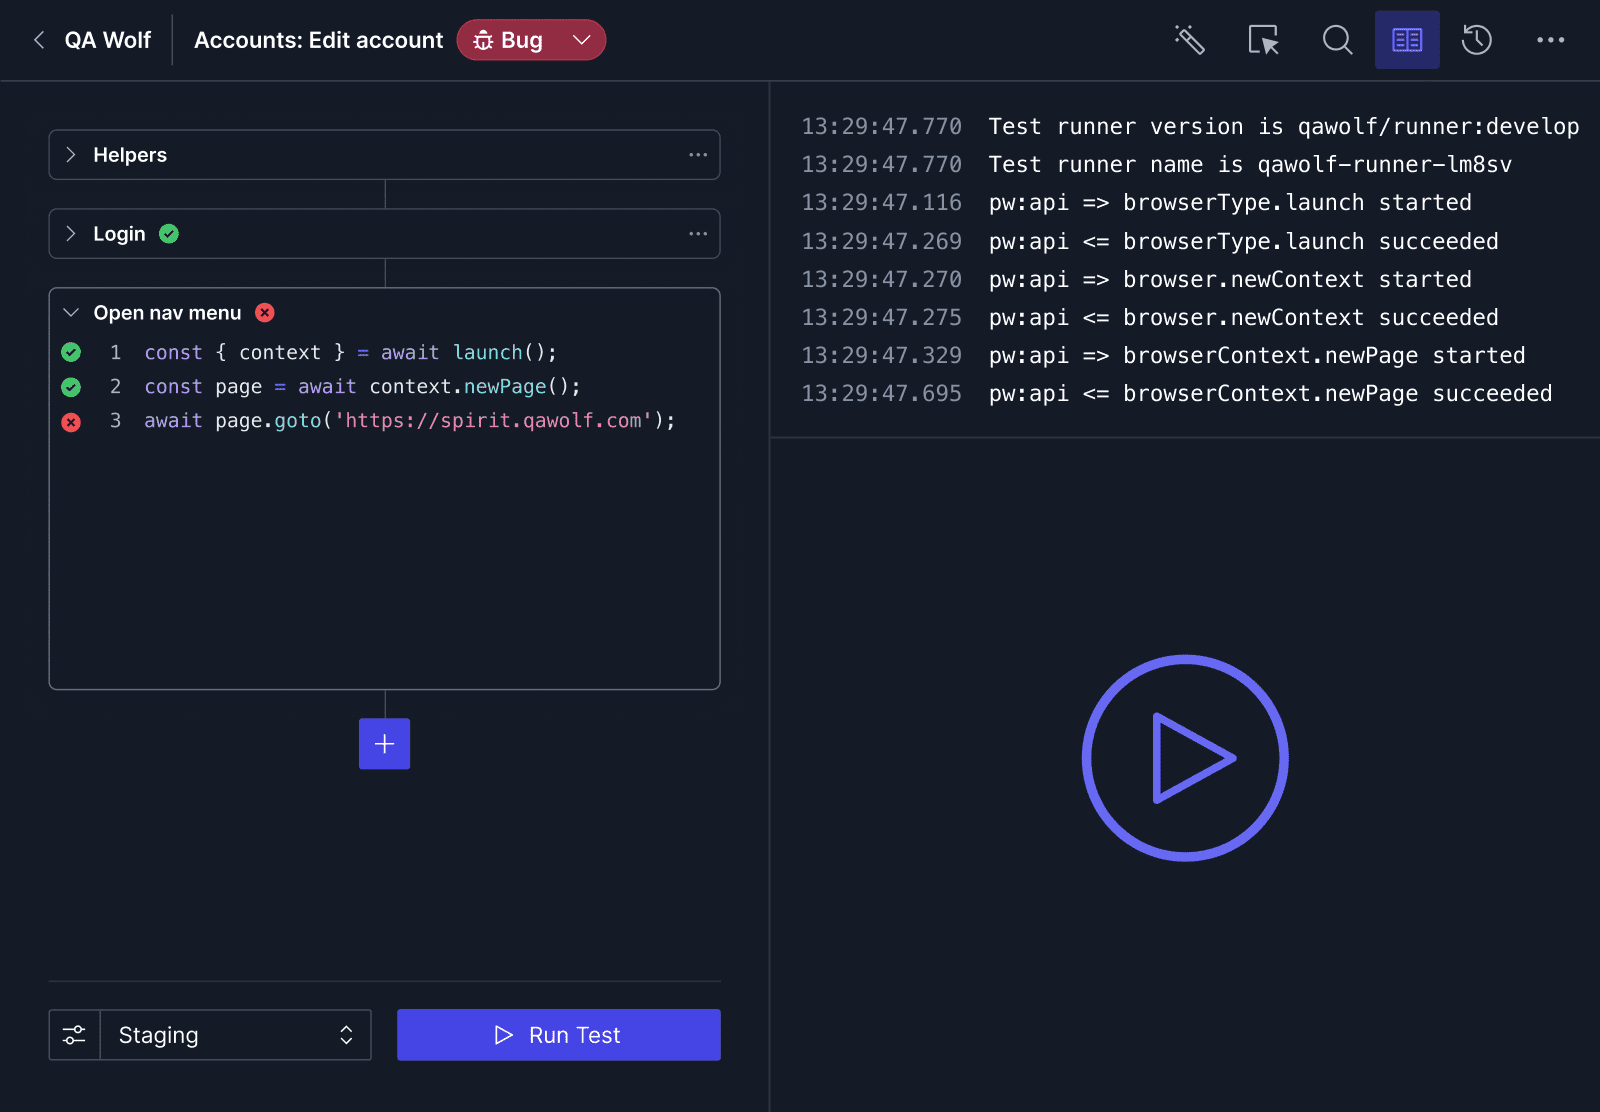Open the Bug status dropdown
The width and height of the screenshot is (1600, 1112).
click(x=583, y=40)
